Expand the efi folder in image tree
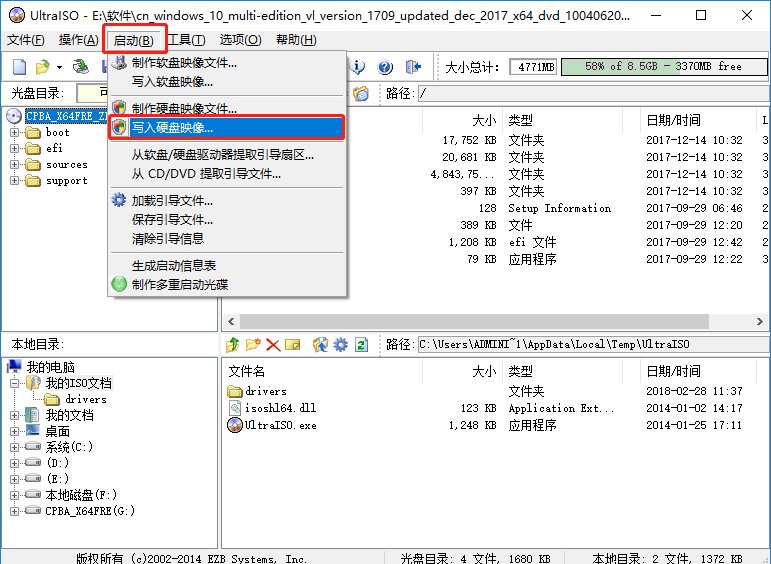771x564 pixels. (14, 148)
